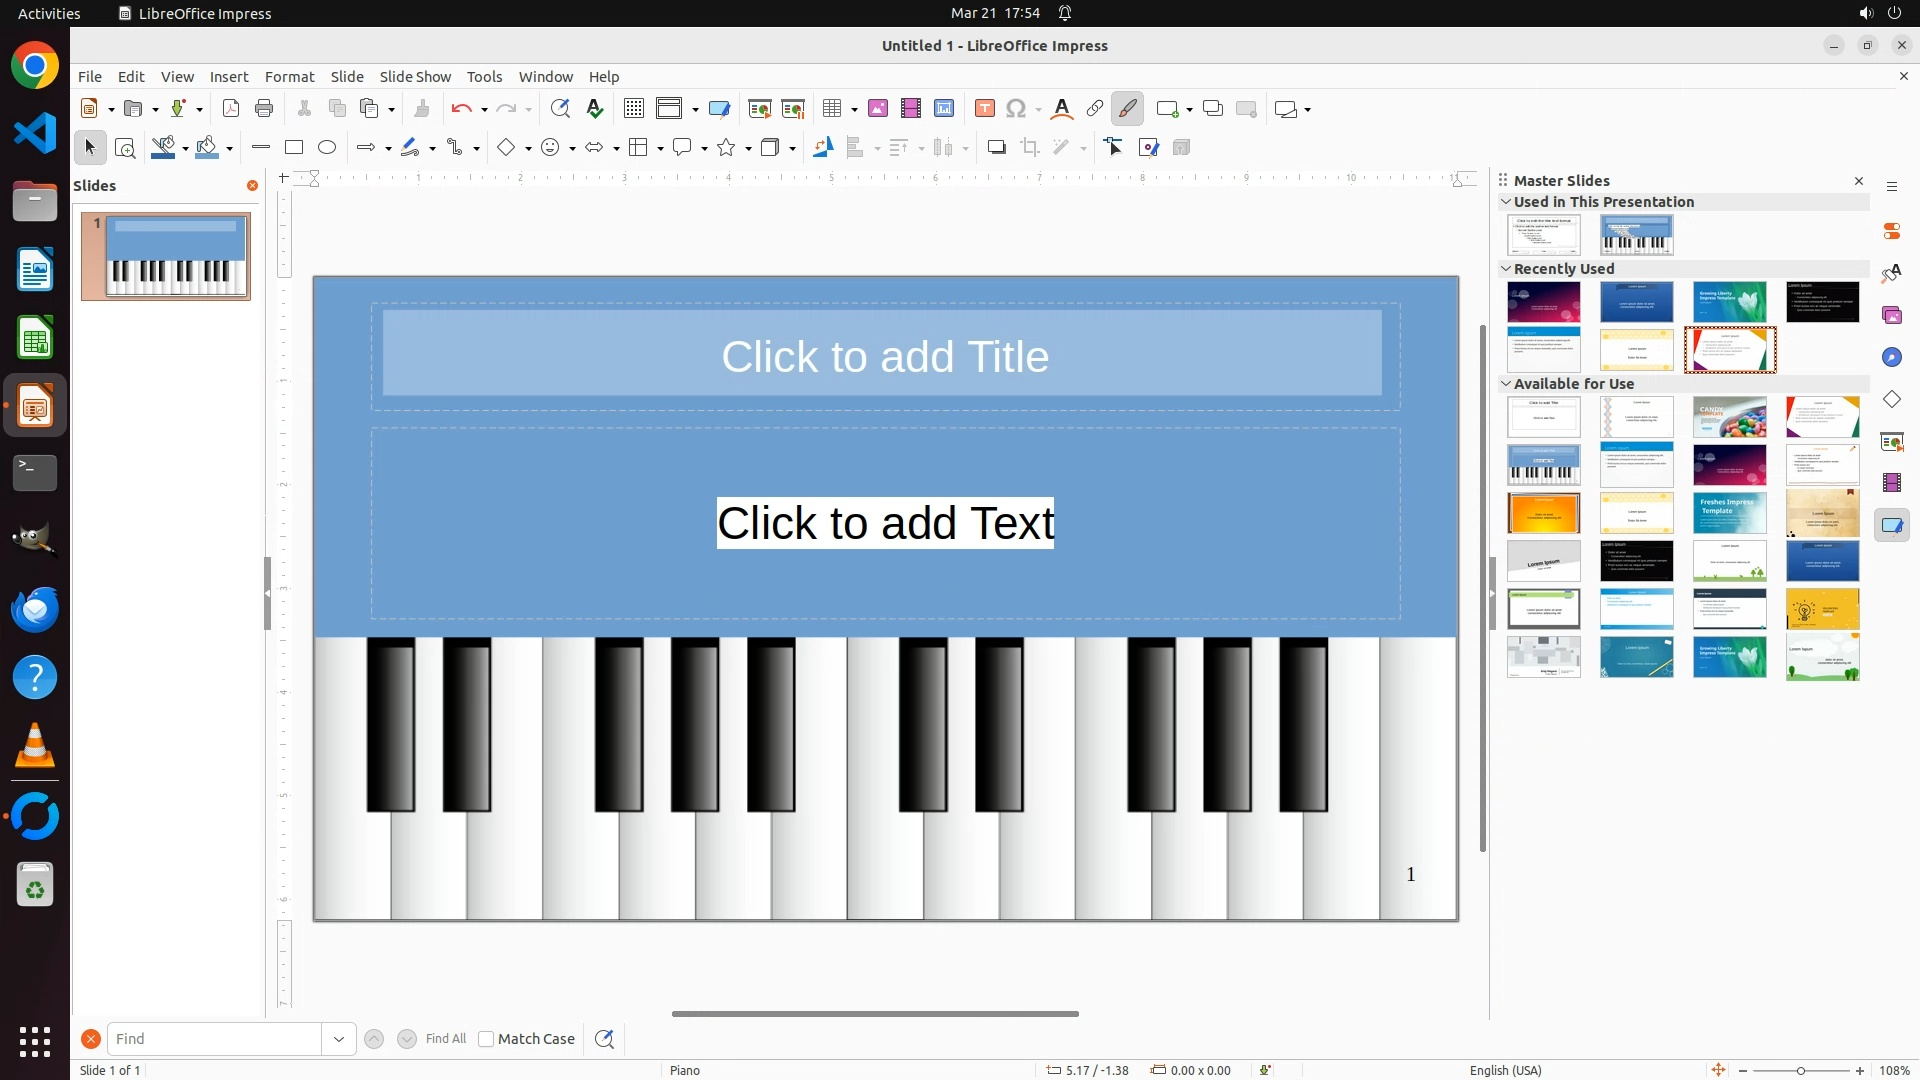1920x1080 pixels.
Task: Click the zoom slider in status bar
Action: tap(1801, 1071)
